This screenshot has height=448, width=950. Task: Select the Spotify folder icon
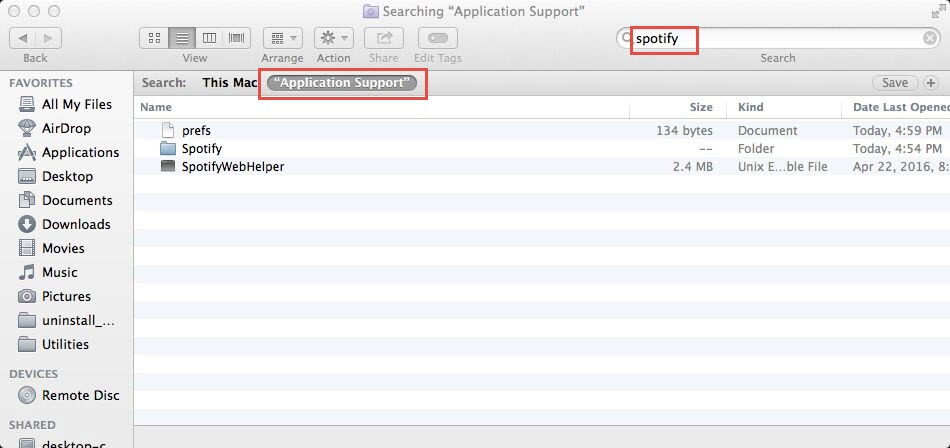[168, 149]
